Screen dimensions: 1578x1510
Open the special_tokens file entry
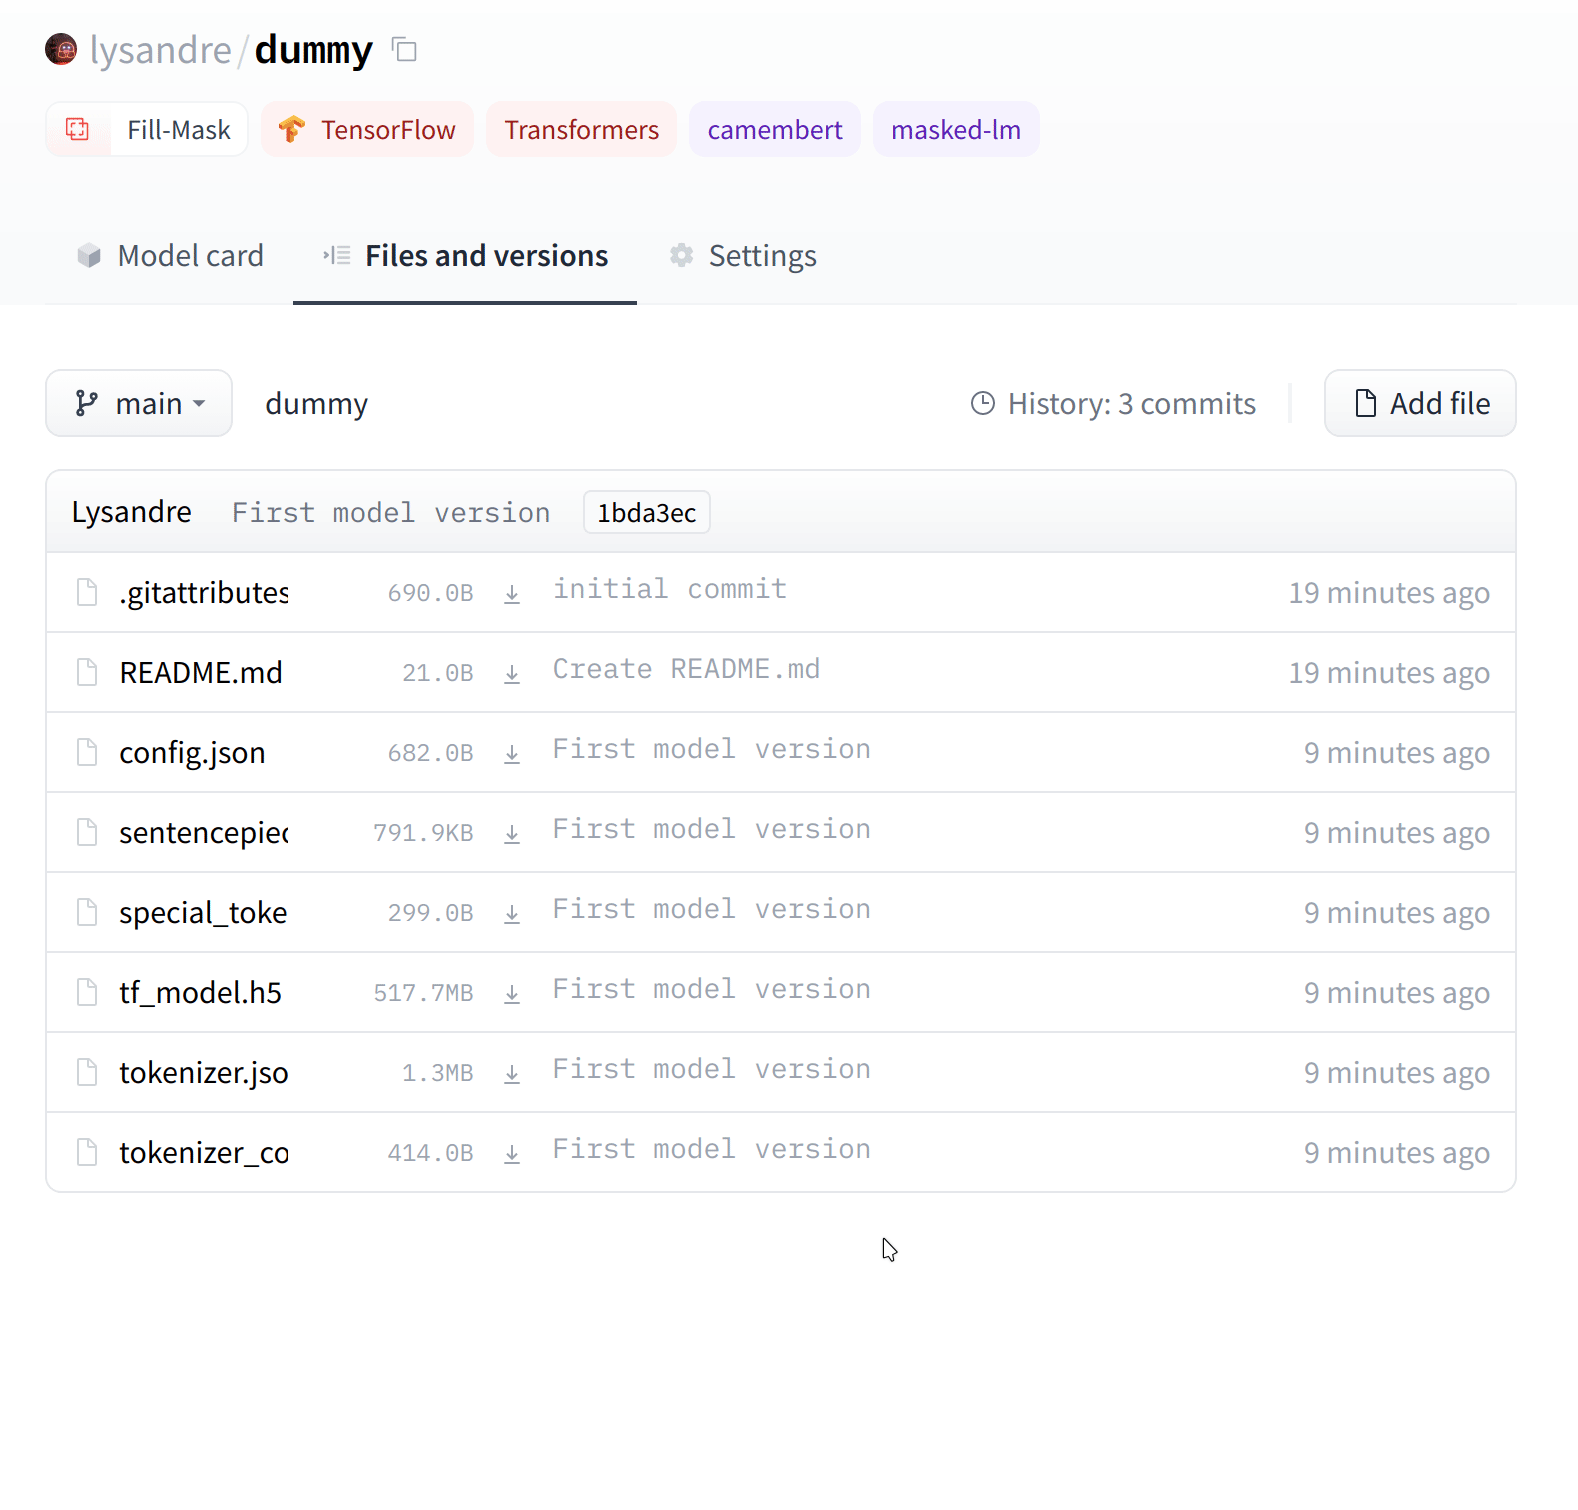203,912
